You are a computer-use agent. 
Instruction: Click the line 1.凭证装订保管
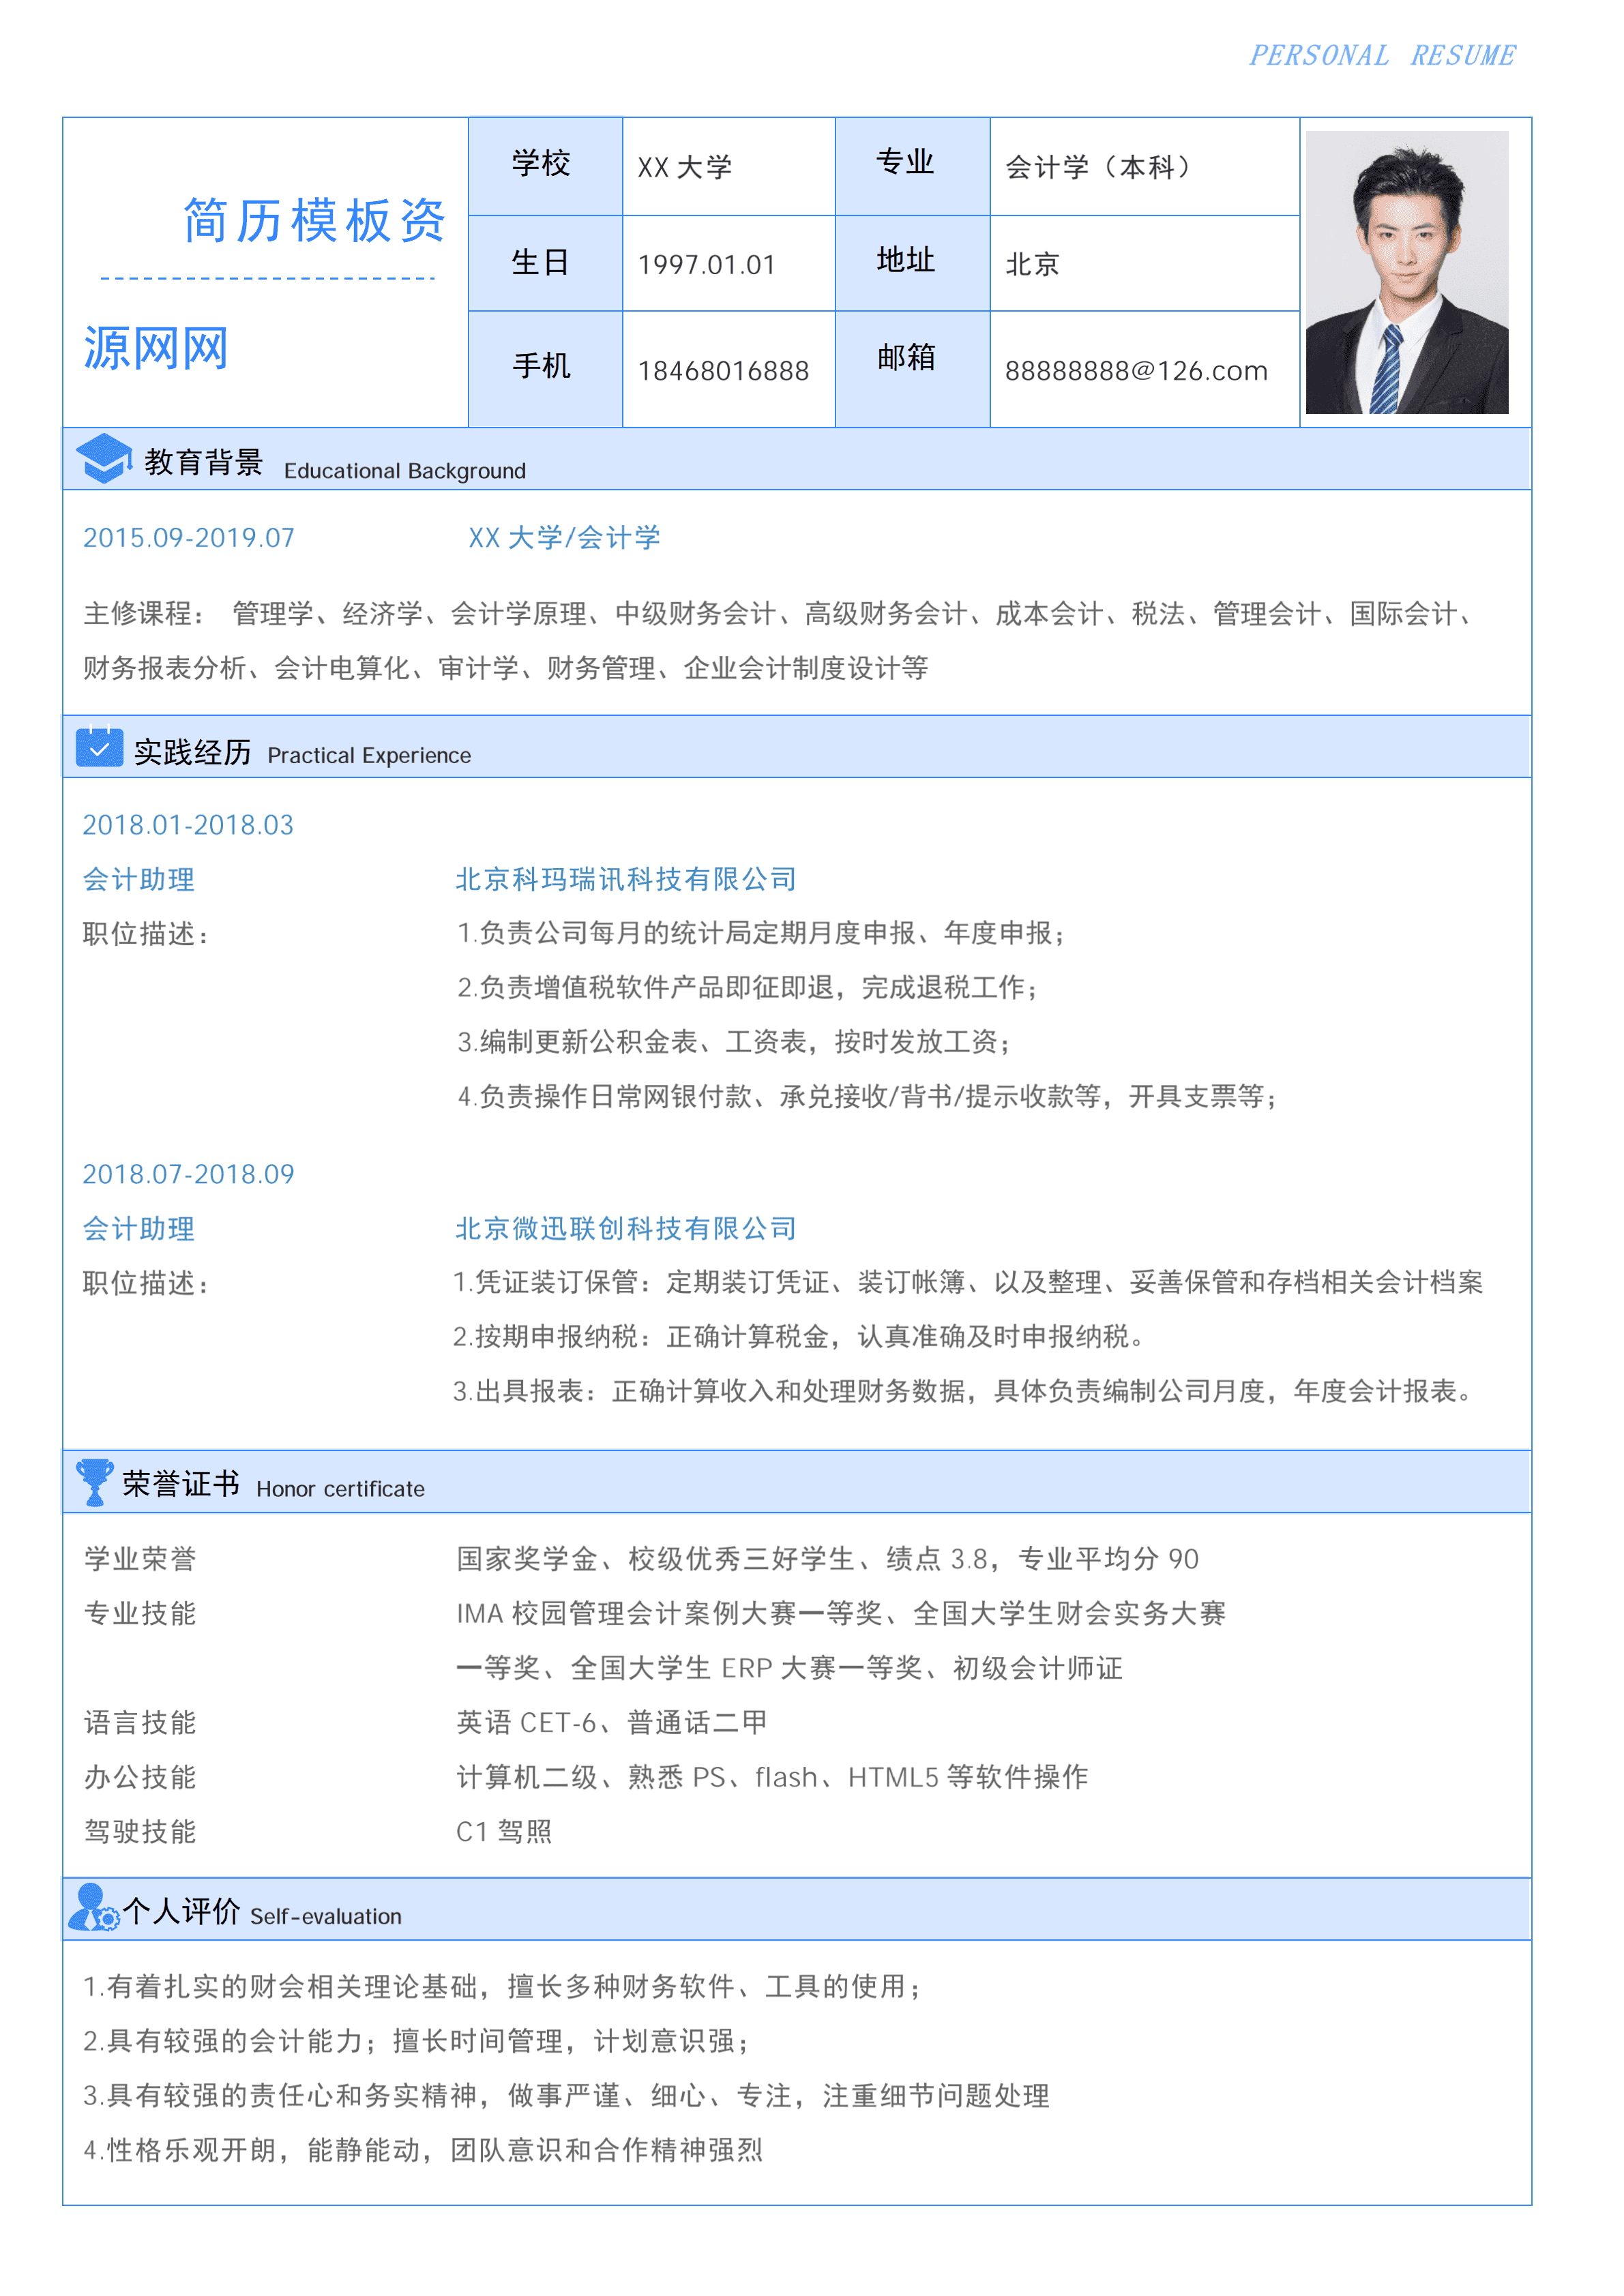click(x=968, y=1283)
